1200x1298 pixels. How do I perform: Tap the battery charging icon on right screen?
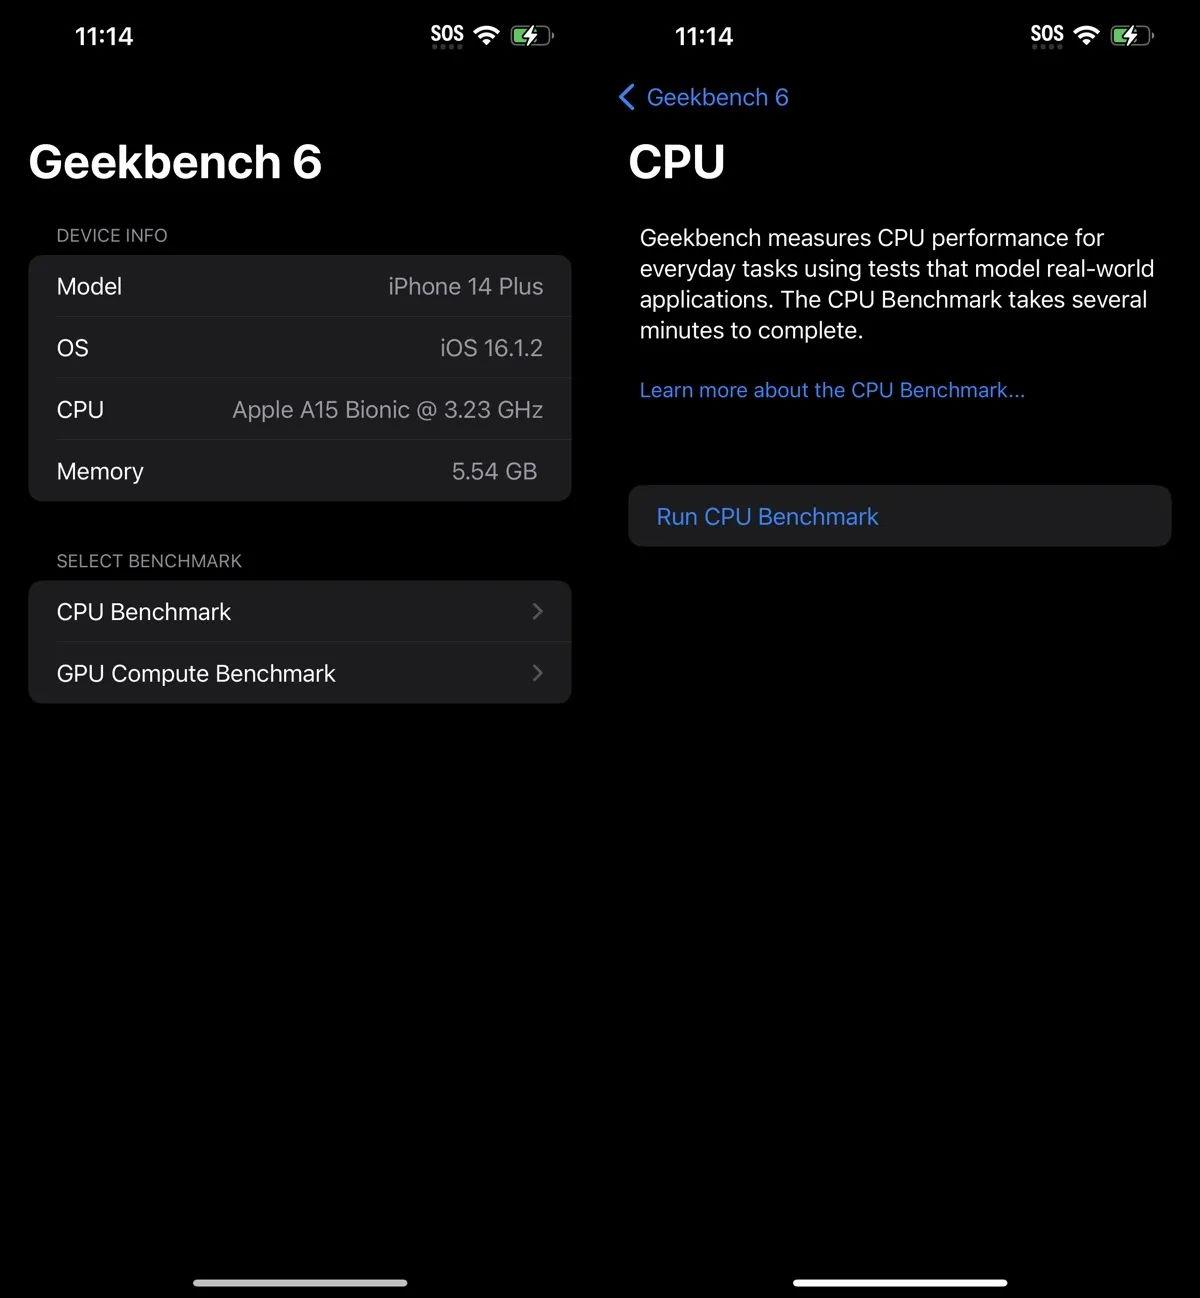(1130, 36)
